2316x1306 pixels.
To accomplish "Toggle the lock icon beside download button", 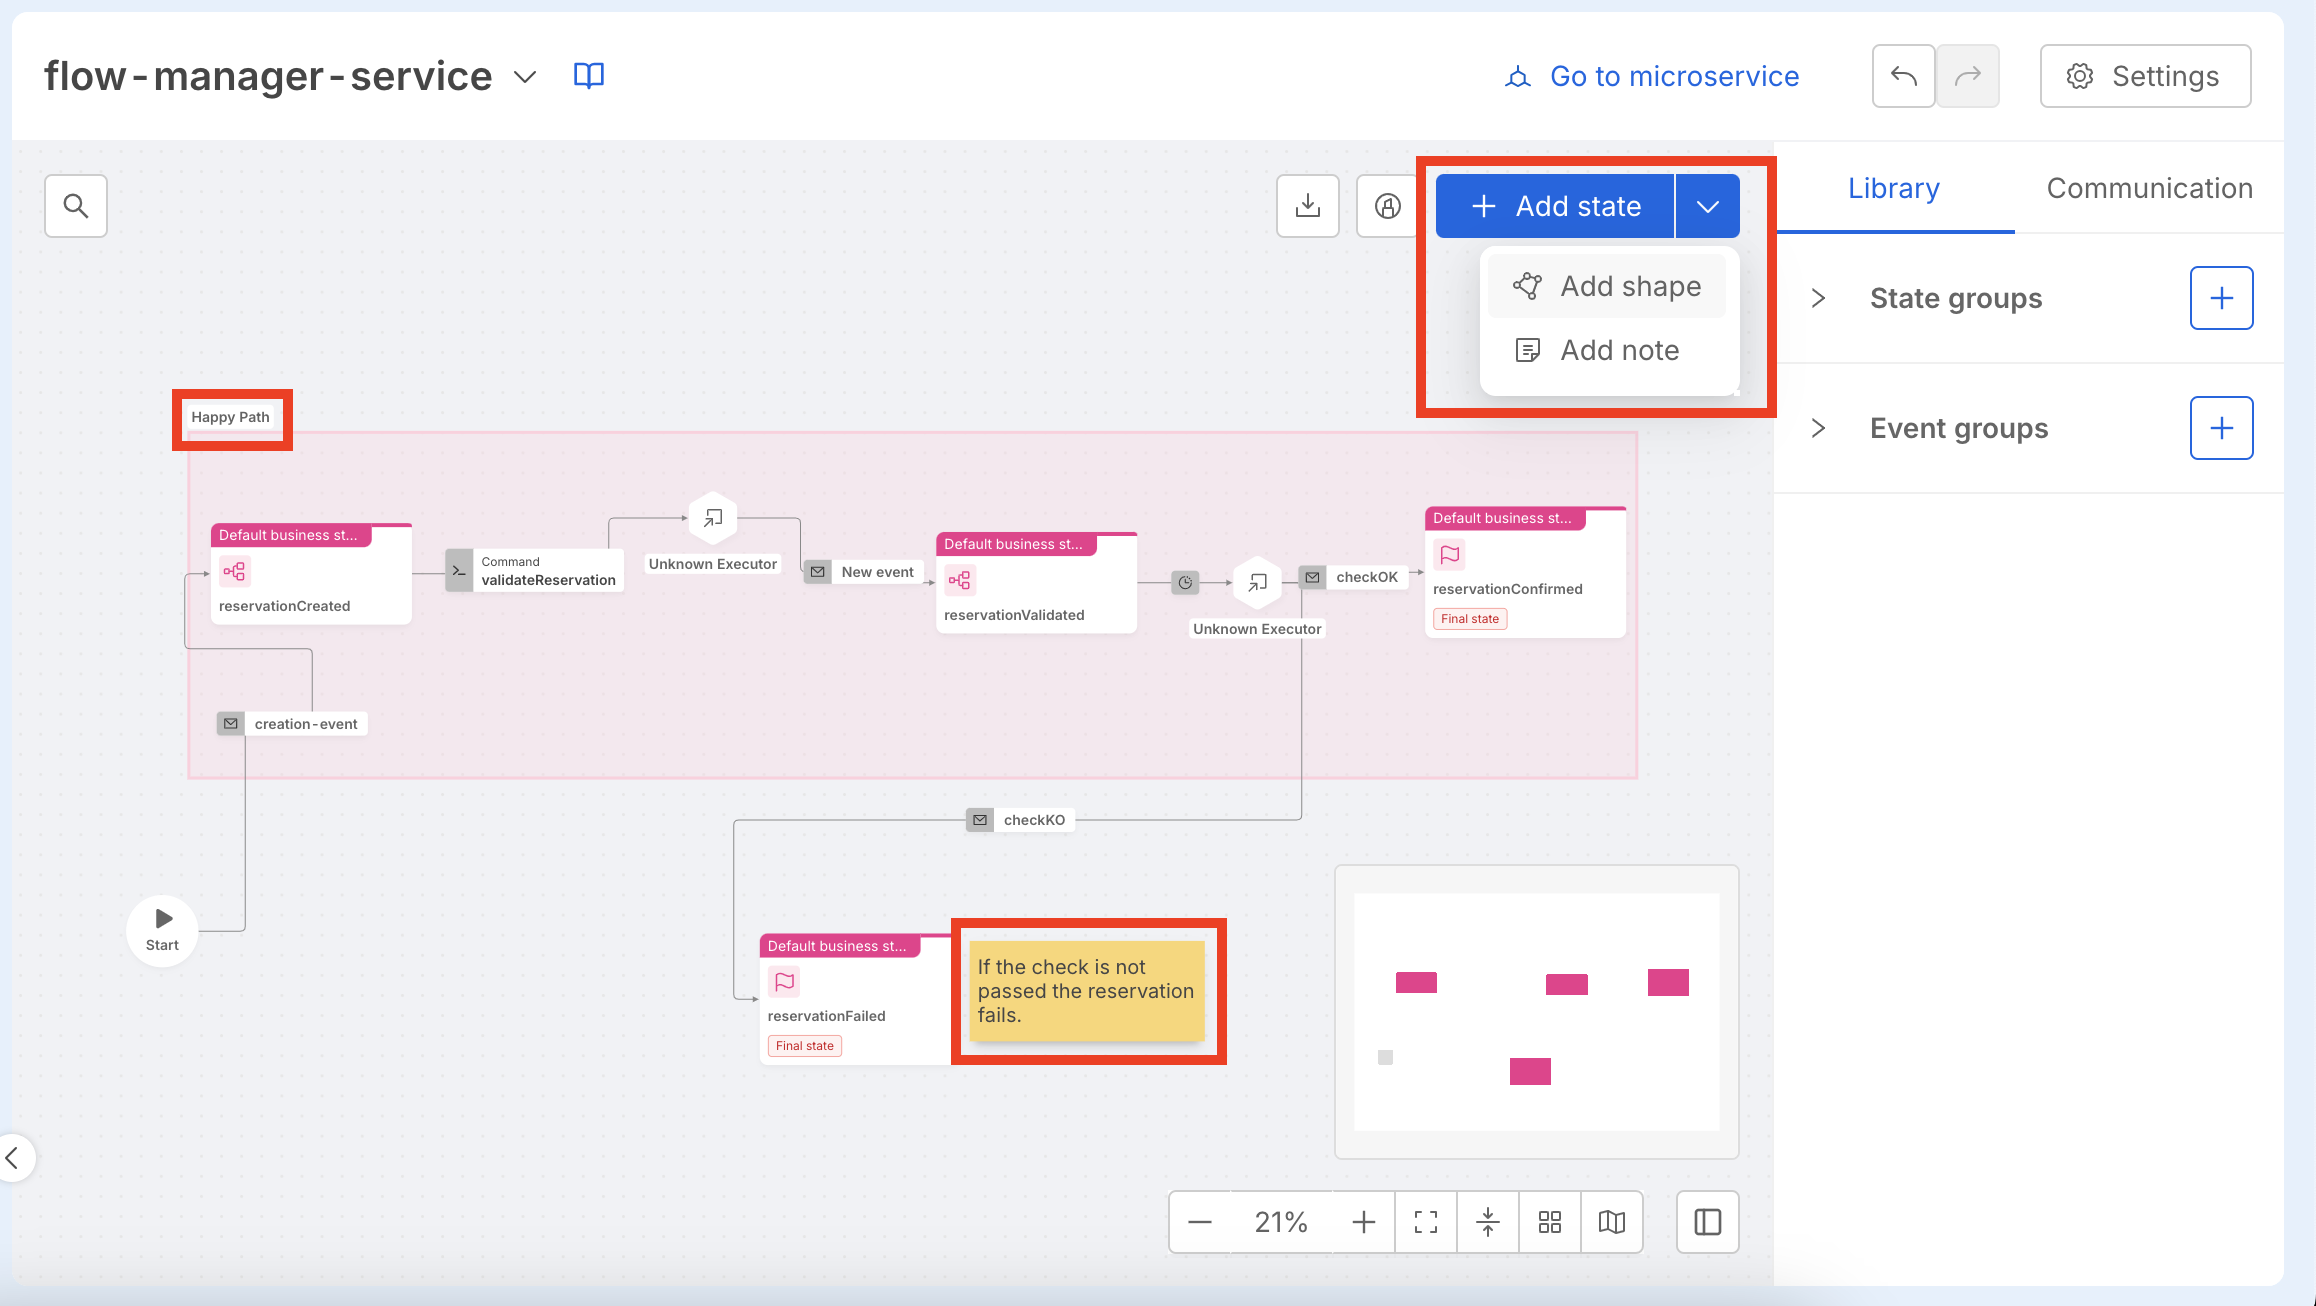I will coord(1387,206).
